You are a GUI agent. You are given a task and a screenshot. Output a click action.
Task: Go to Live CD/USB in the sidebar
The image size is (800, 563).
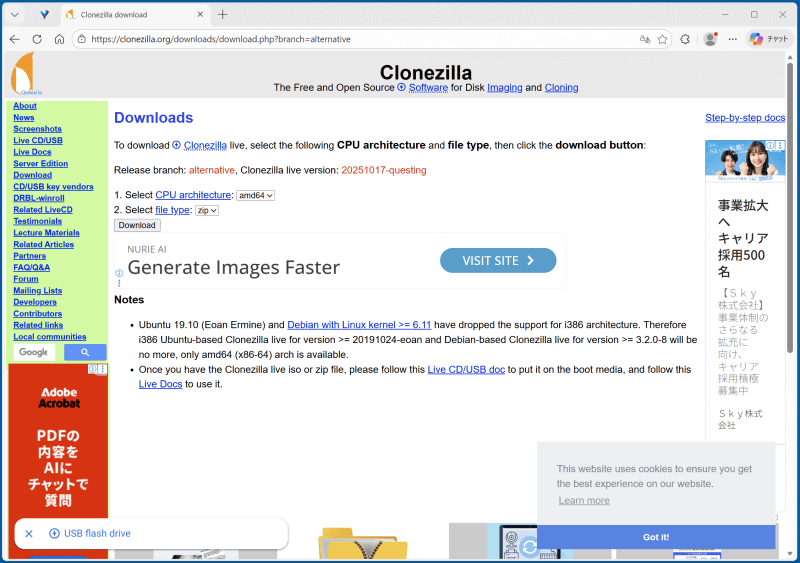38,140
